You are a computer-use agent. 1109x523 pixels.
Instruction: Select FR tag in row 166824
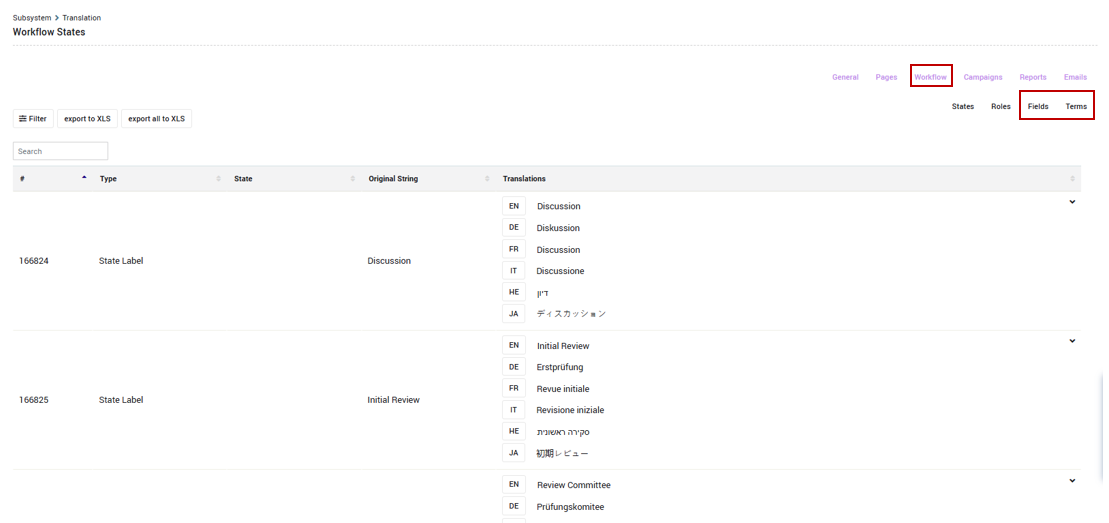pos(514,249)
